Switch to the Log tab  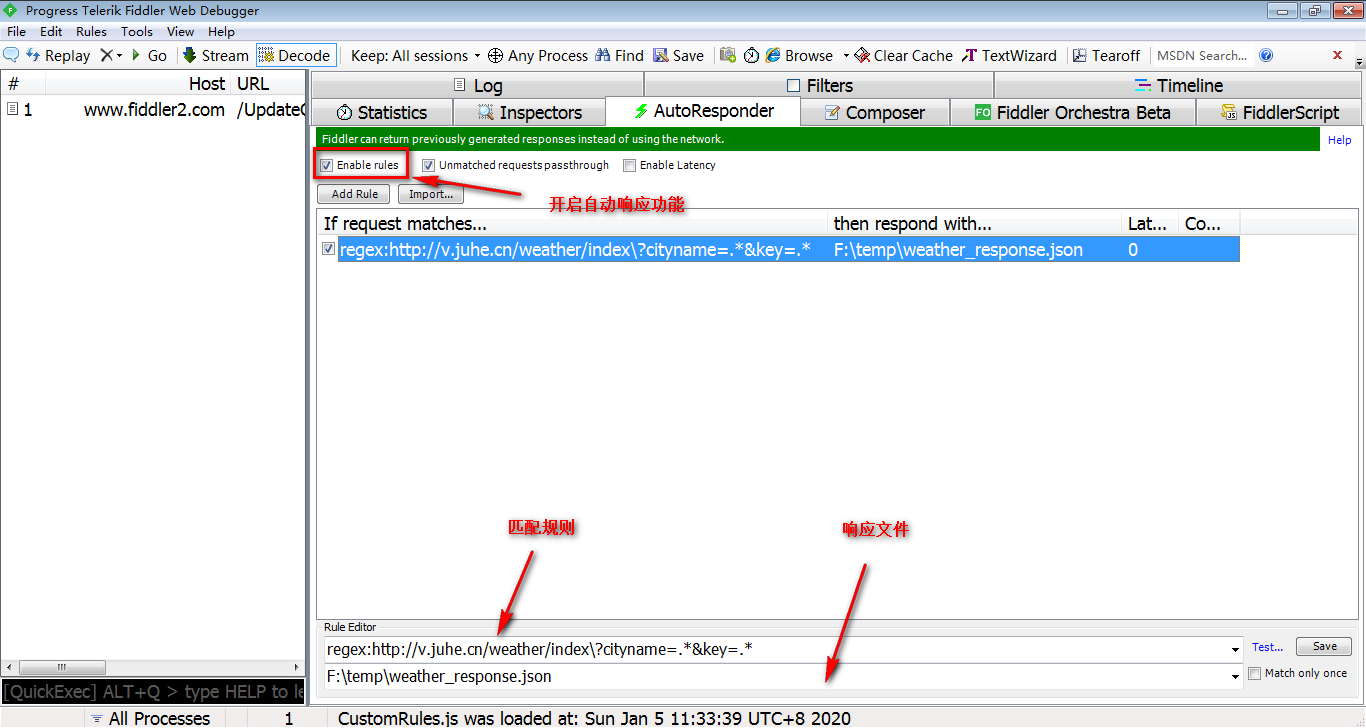[477, 85]
